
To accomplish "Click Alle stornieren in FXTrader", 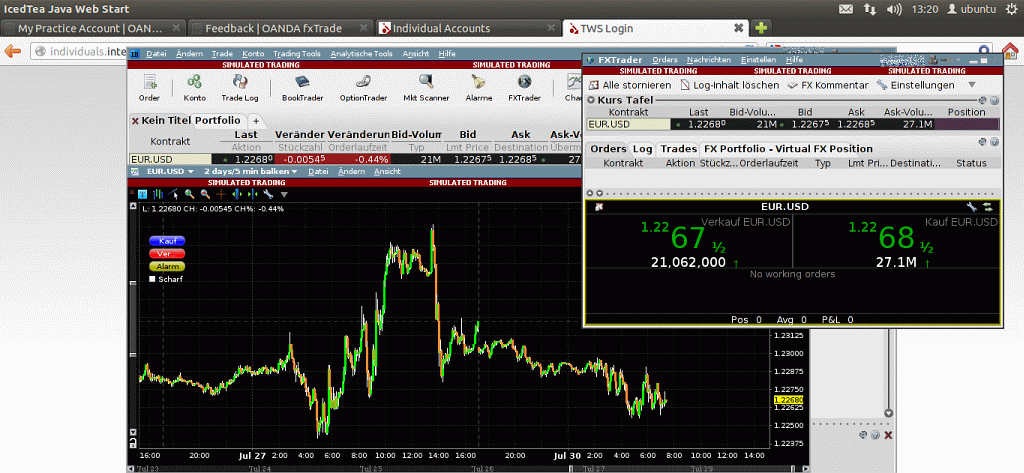I will click(631, 85).
